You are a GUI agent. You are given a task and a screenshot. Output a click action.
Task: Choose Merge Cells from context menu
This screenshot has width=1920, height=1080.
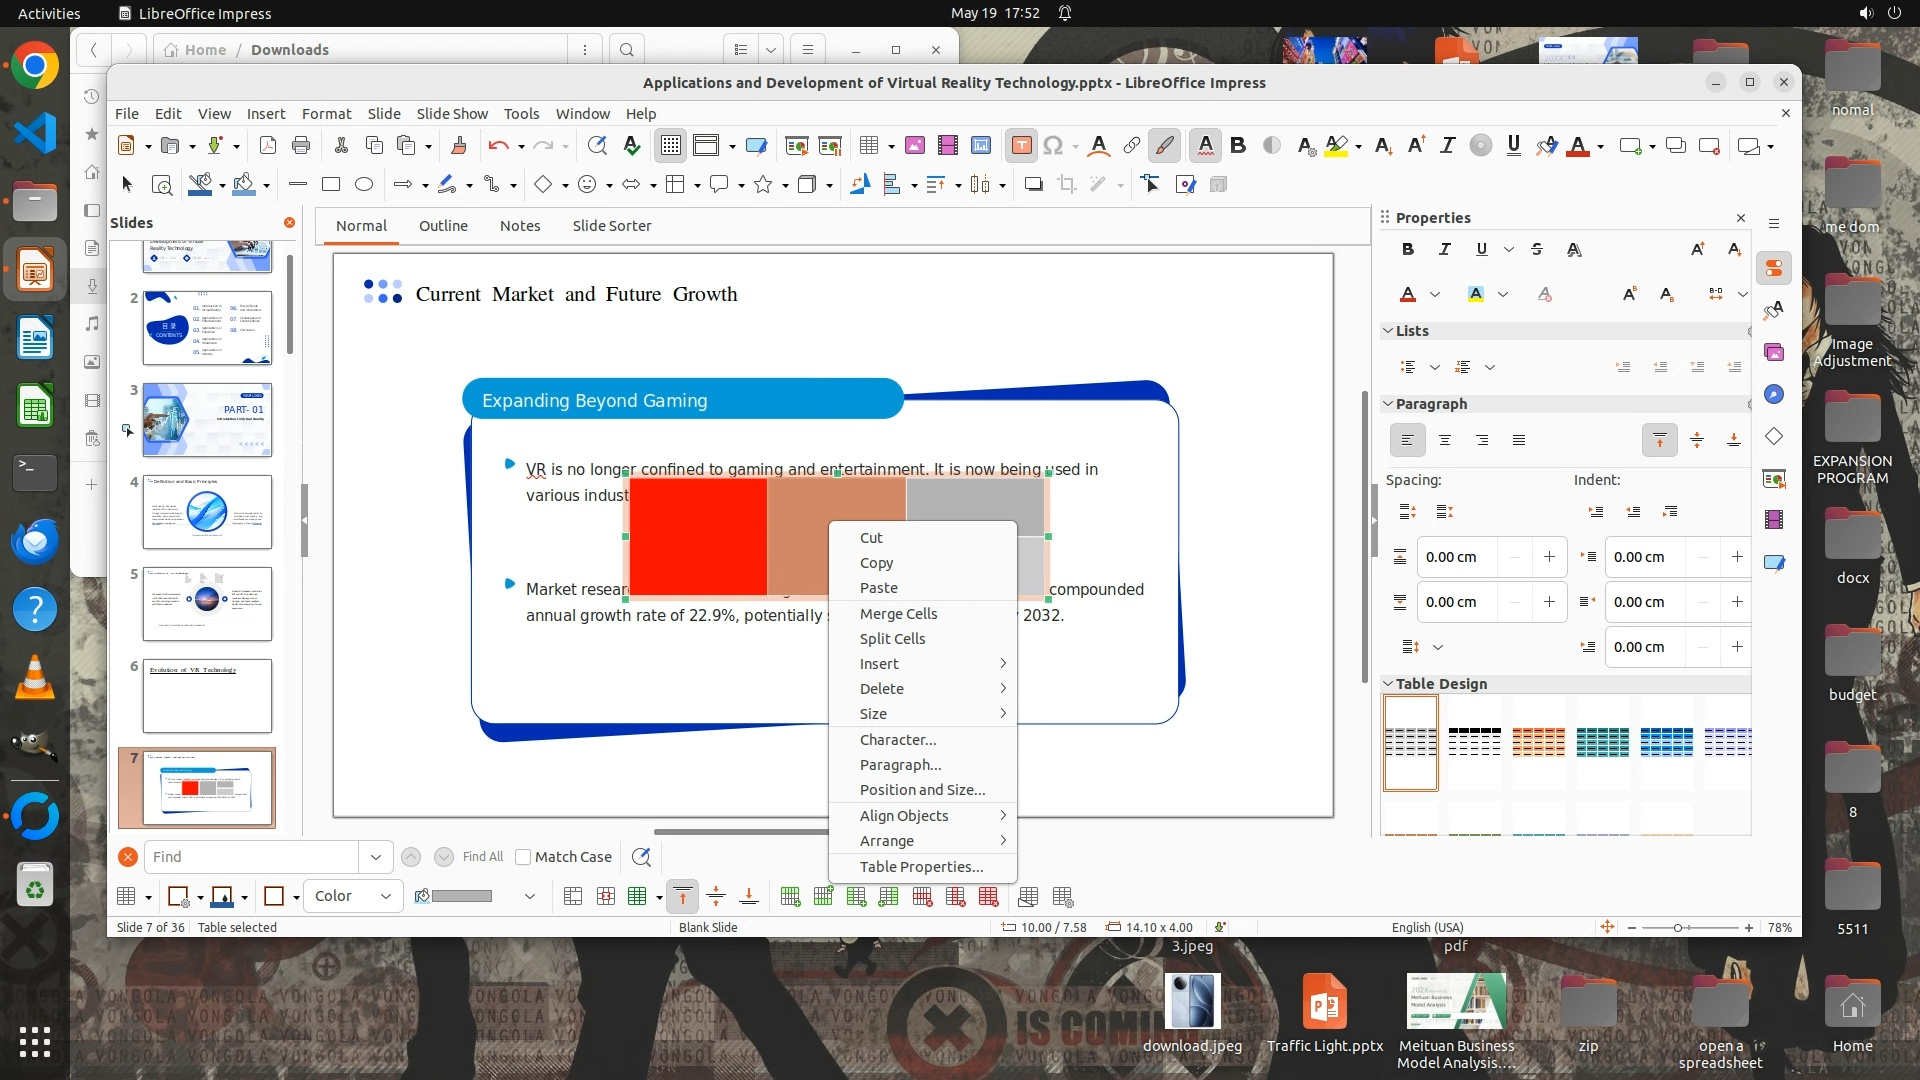pos(898,614)
